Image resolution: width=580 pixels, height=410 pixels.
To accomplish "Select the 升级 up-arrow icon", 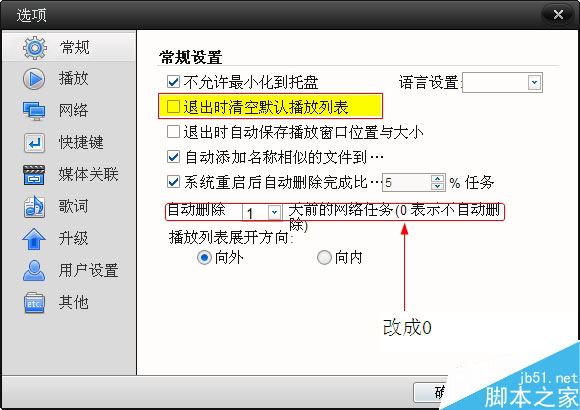I will [x=34, y=239].
